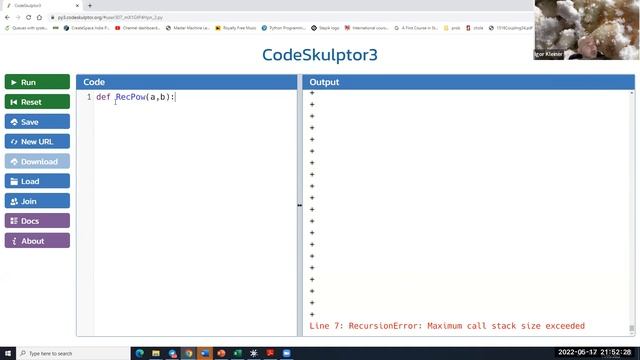Viewport: 640px width, 360px height.
Task: Open the About page
Action: [37, 240]
